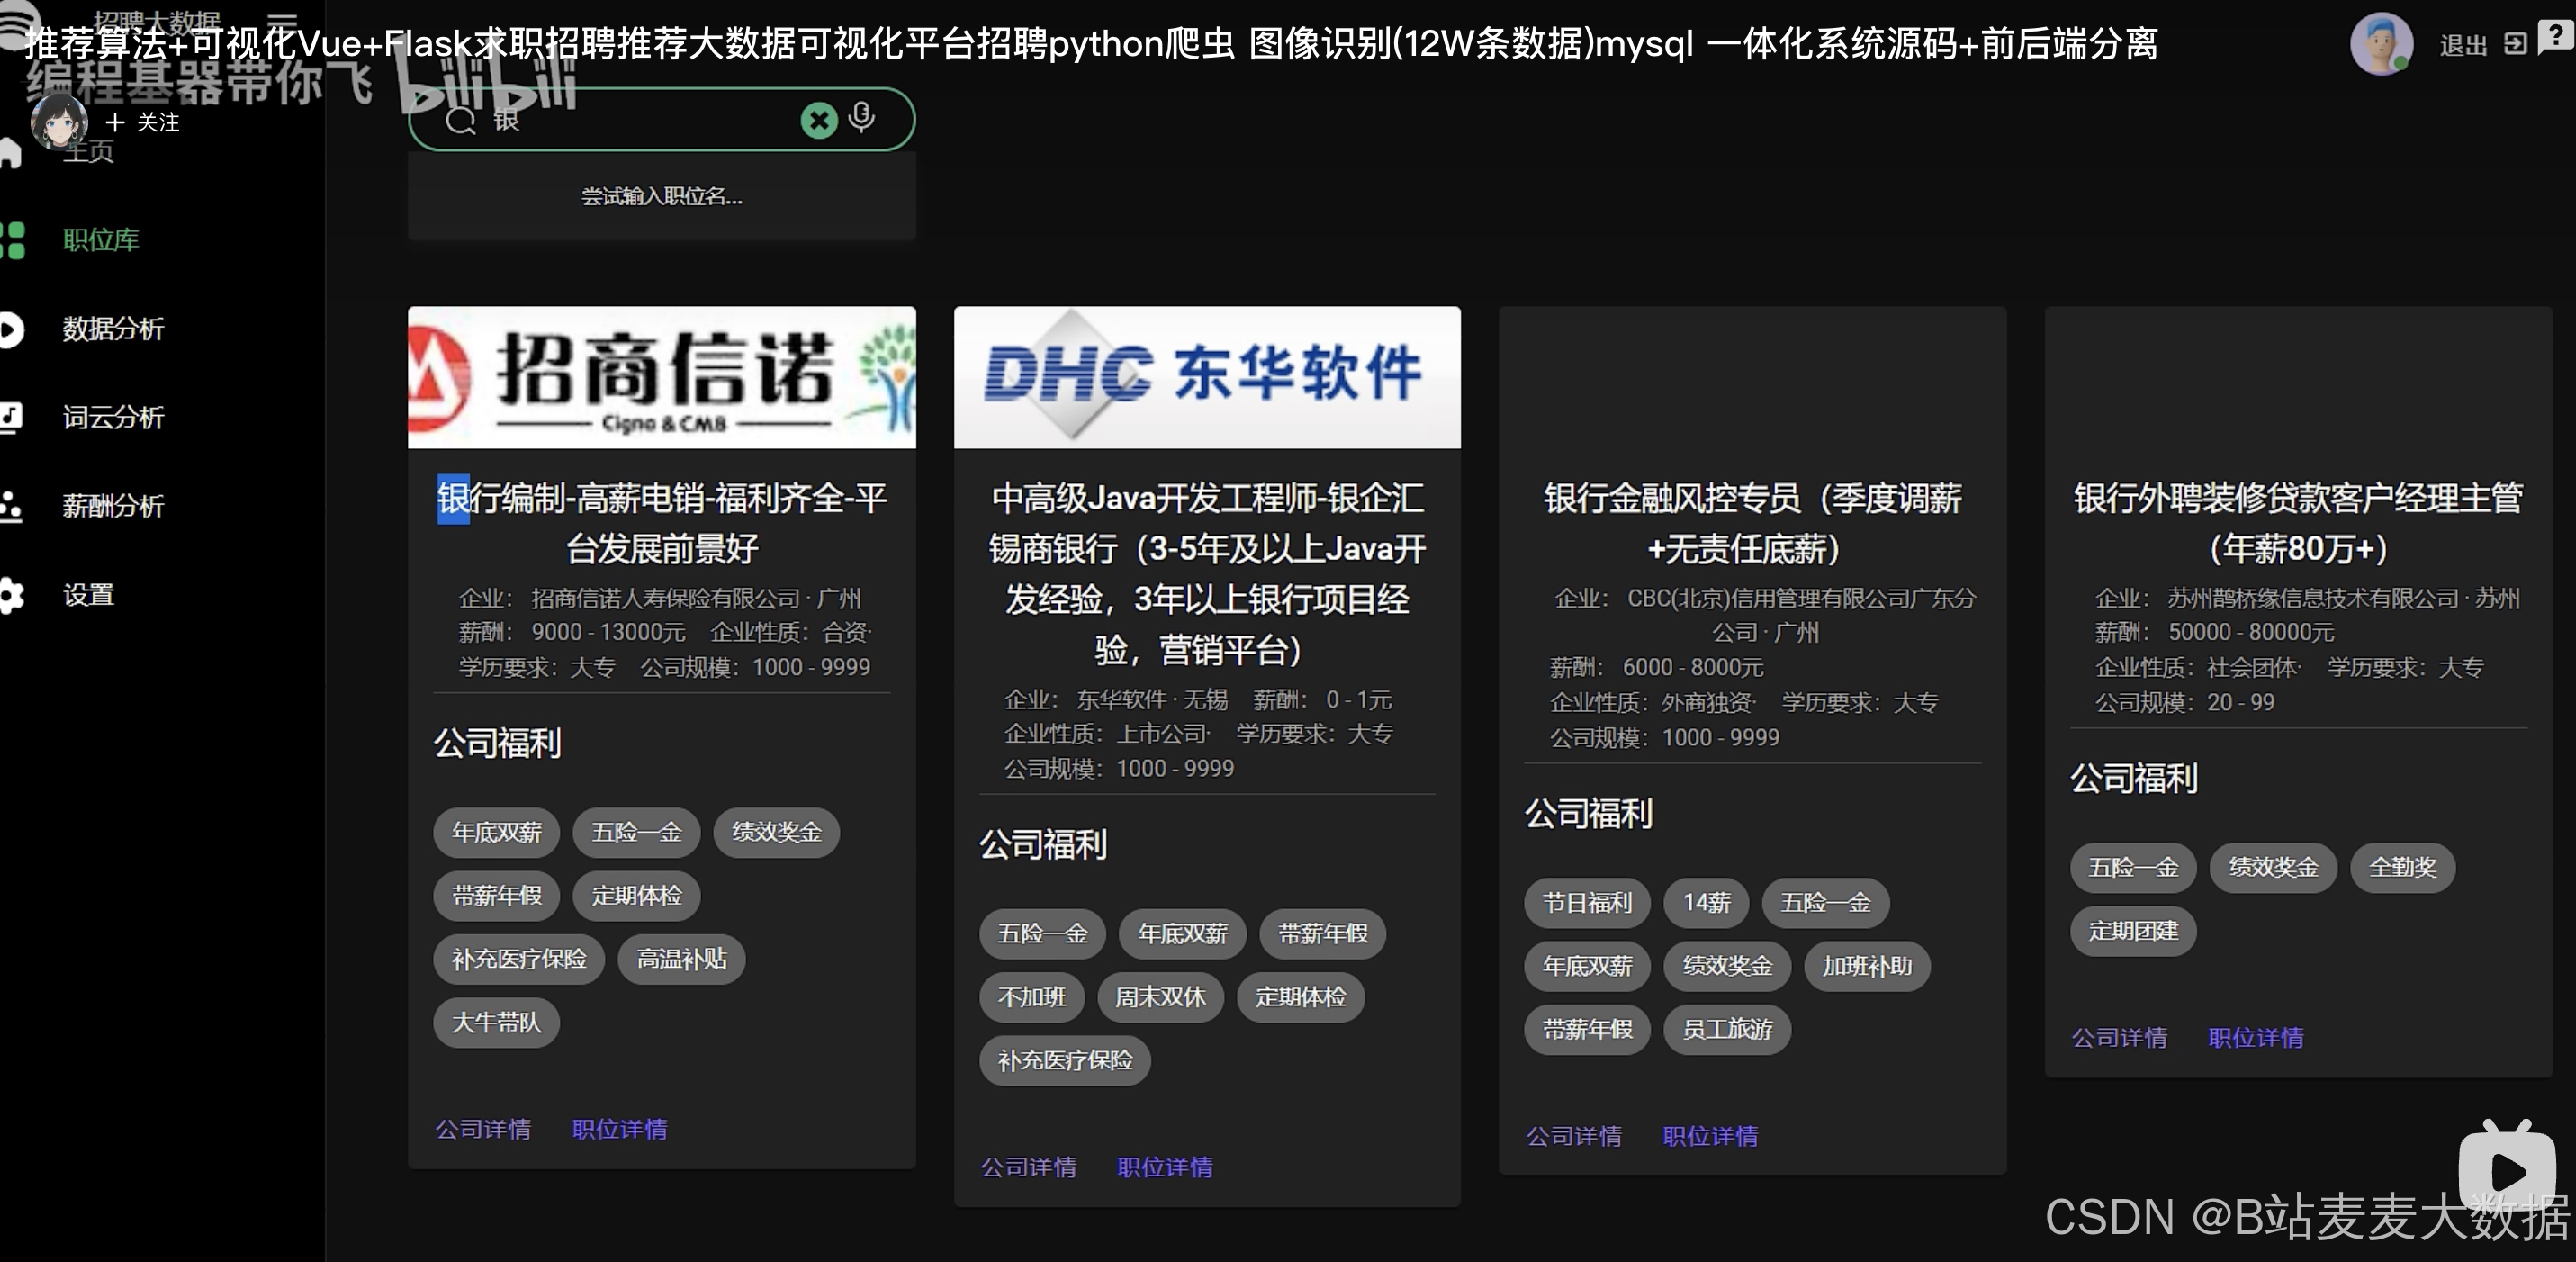
Task: Click the gear icon beside 设置
Action: tap(11, 595)
